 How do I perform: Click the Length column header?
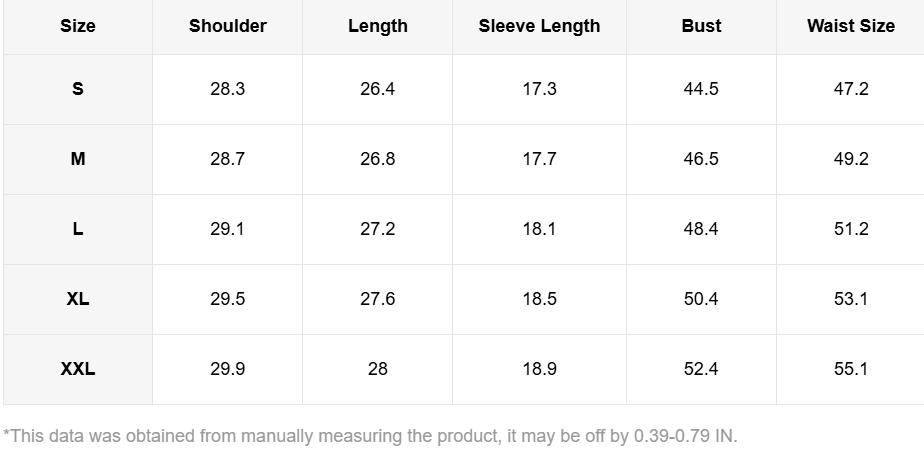click(378, 26)
